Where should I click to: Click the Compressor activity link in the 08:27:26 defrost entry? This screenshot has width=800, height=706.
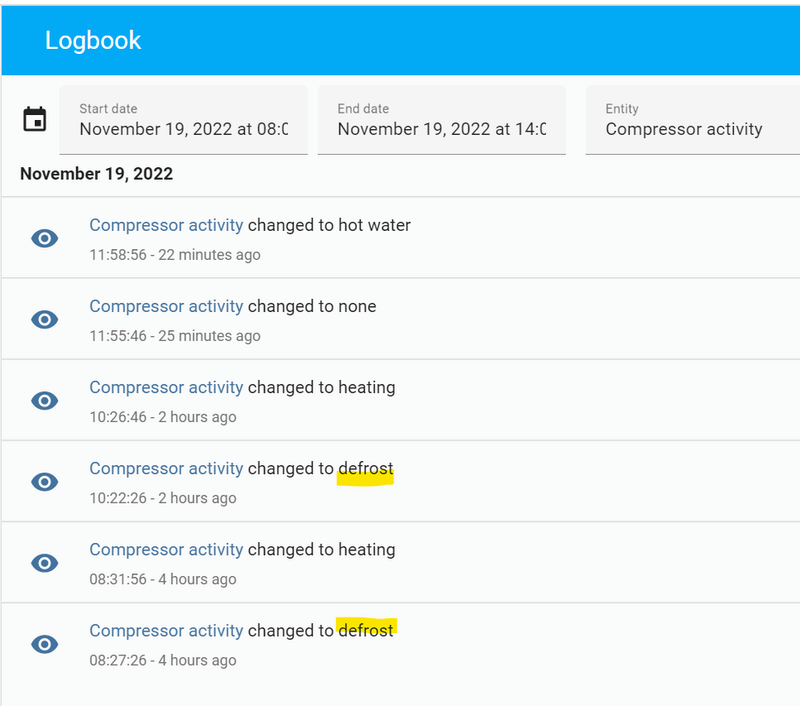click(166, 630)
